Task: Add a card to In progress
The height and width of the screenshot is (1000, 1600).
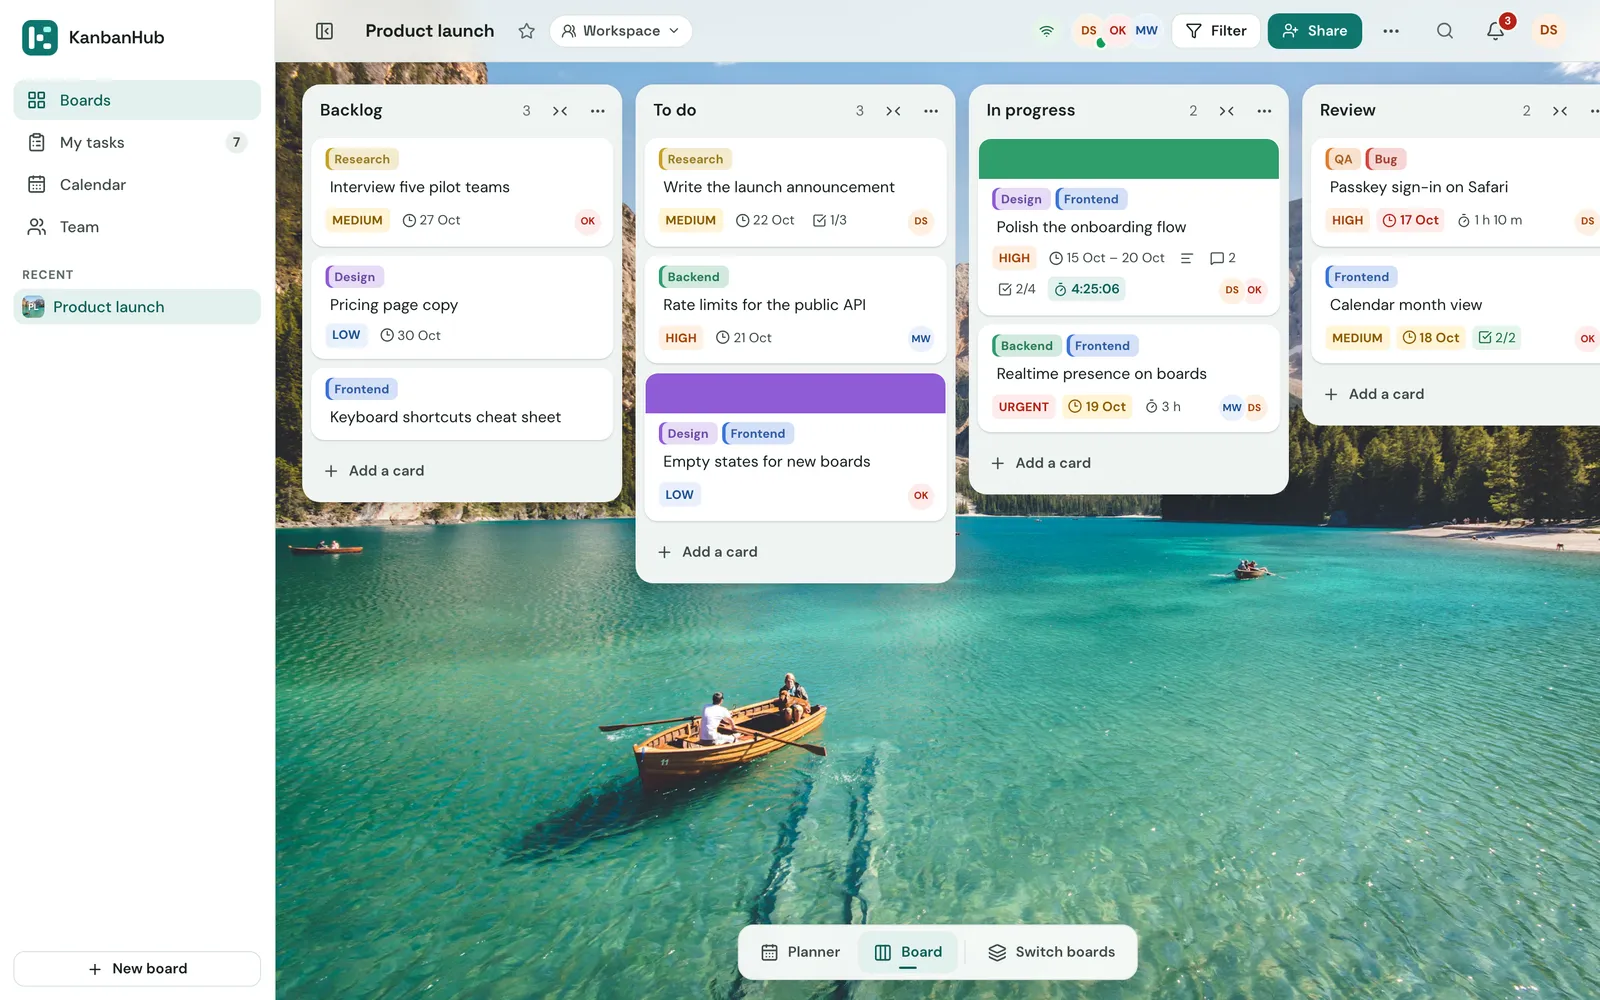Action: [1128, 463]
